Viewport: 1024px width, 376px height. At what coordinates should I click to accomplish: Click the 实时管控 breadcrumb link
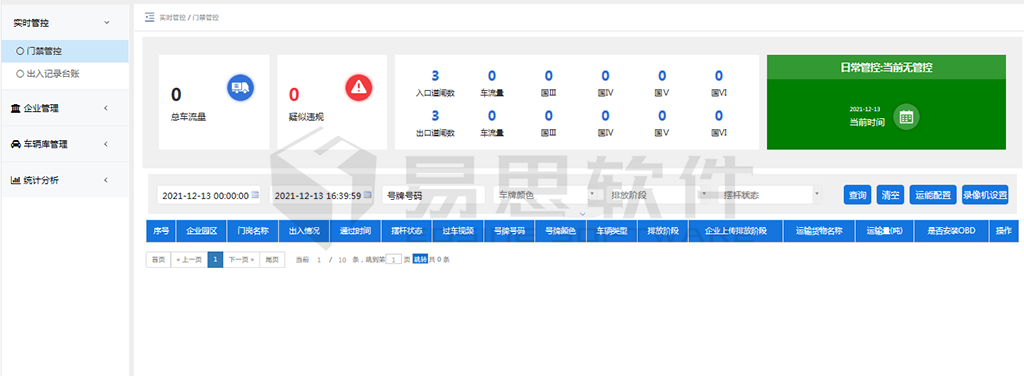pos(172,18)
